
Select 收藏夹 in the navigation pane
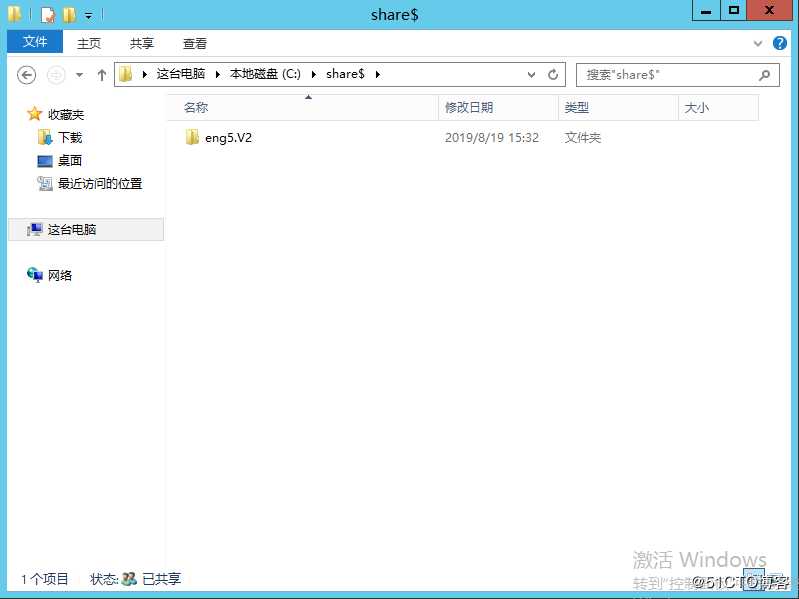point(66,115)
